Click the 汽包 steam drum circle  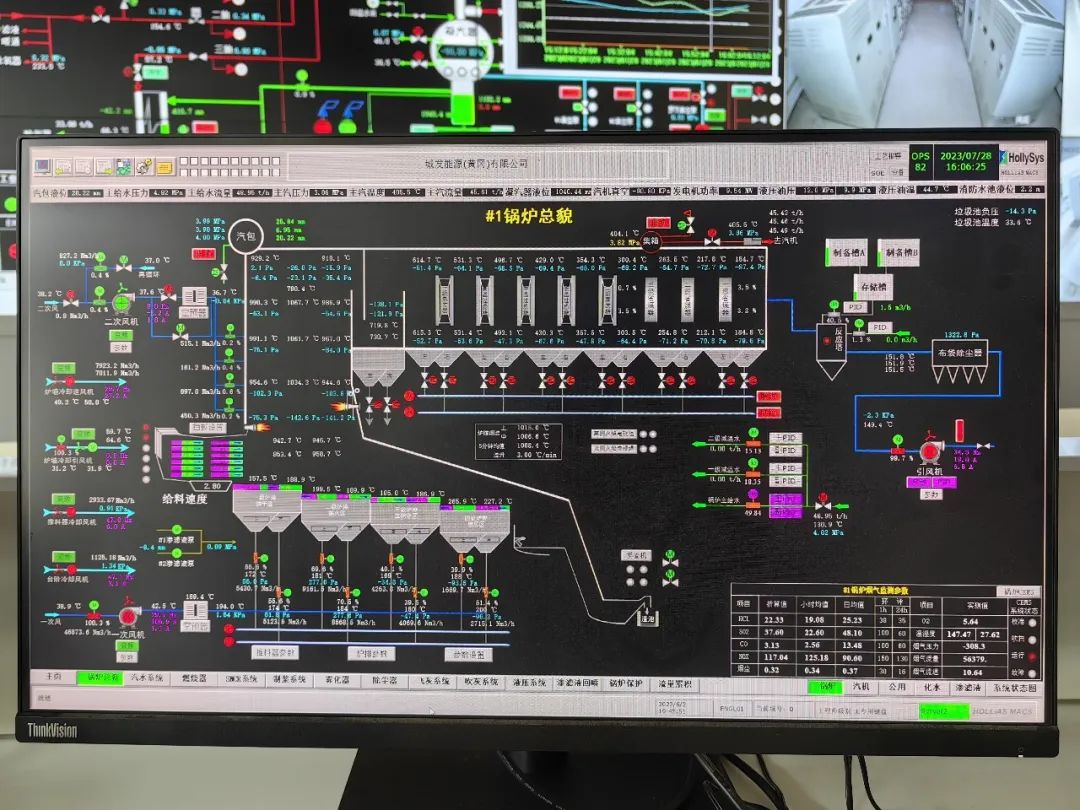(x=244, y=236)
